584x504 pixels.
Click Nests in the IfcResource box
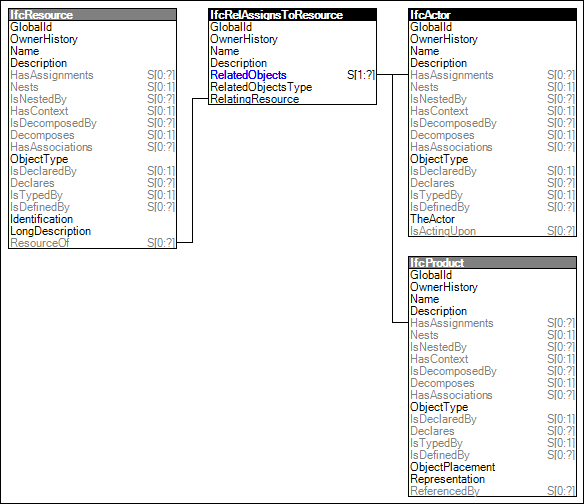tap(24, 87)
